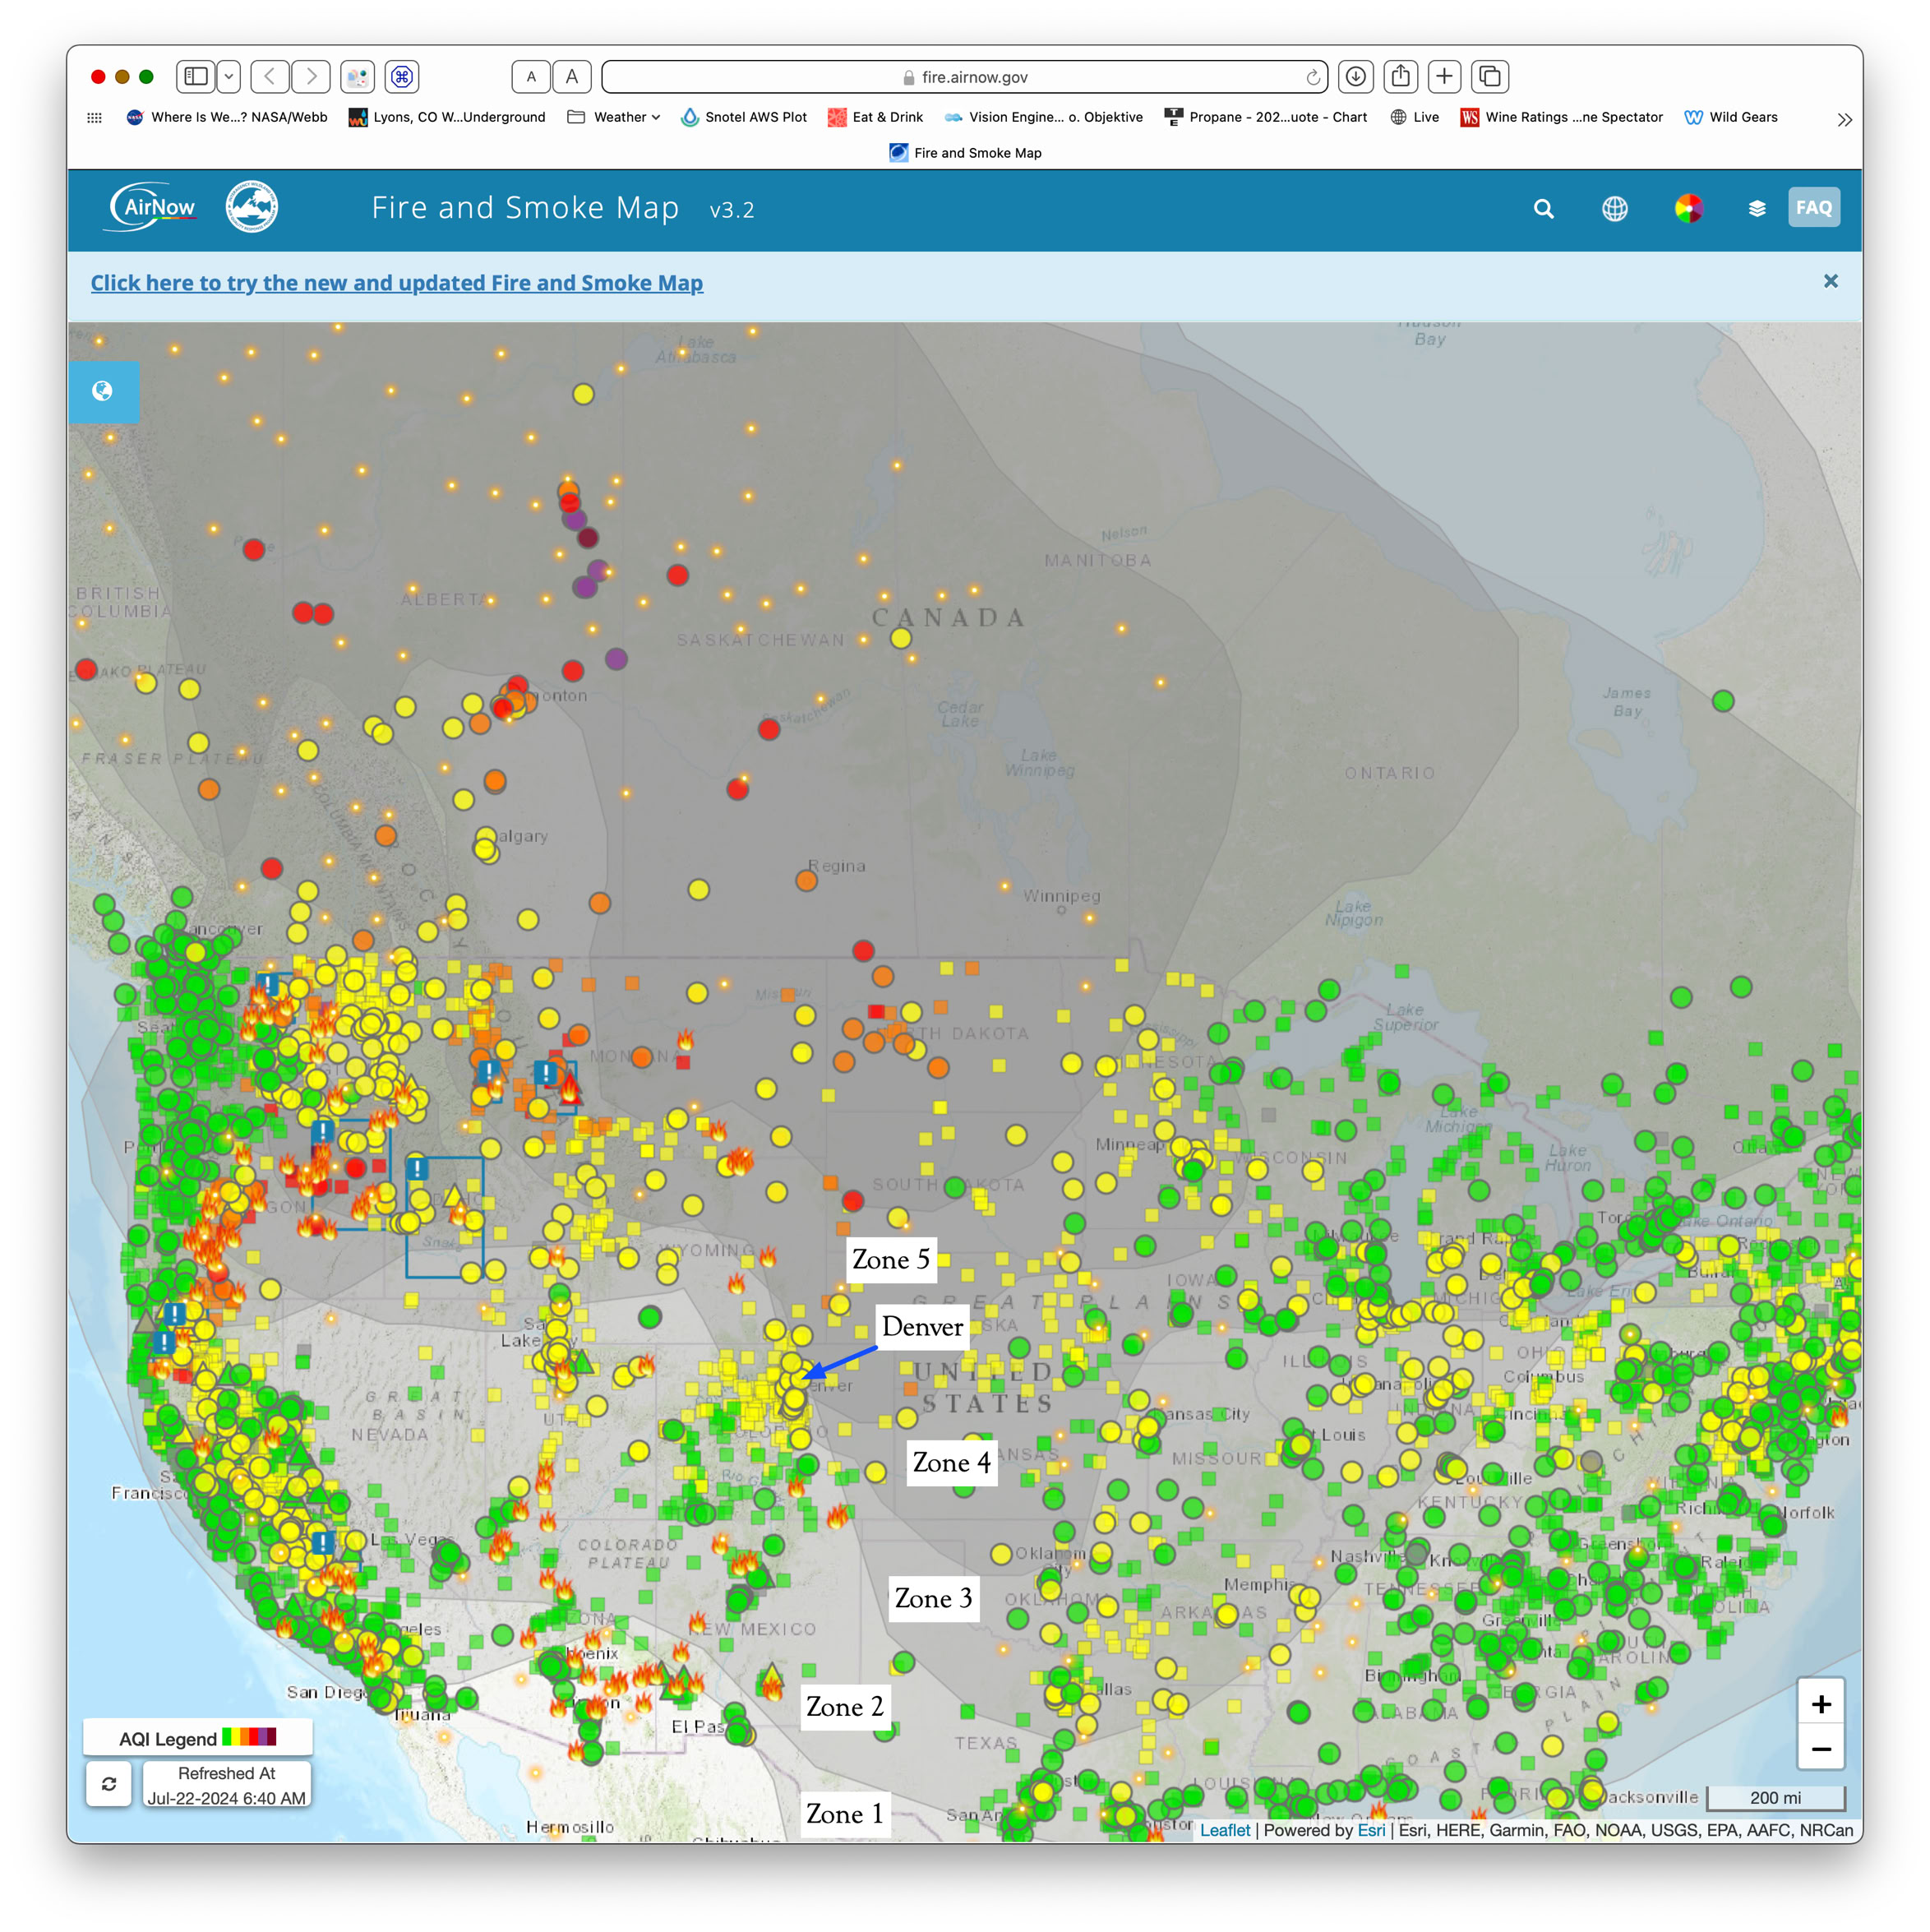The height and width of the screenshot is (1932, 1930).
Task: Open Snotel AWS Plot bookmark
Action: 744,117
